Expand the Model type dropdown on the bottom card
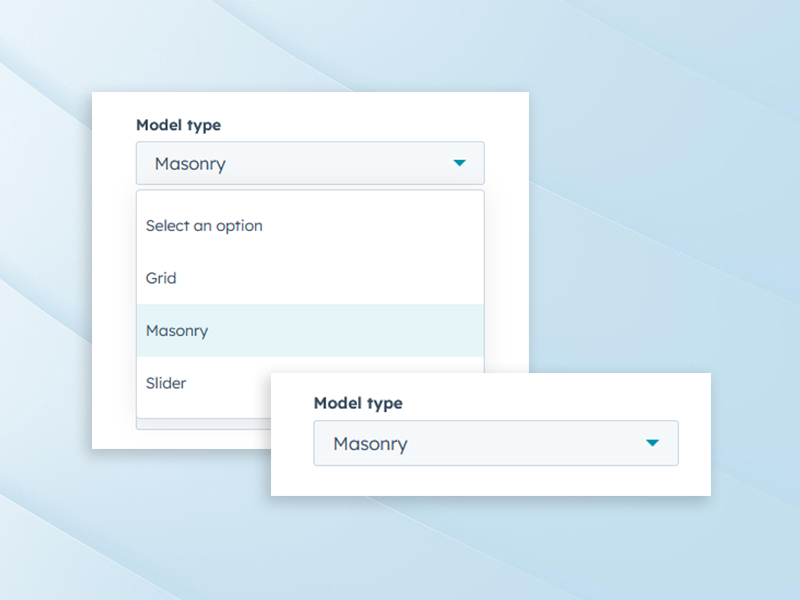This screenshot has width=800, height=600. [497, 443]
